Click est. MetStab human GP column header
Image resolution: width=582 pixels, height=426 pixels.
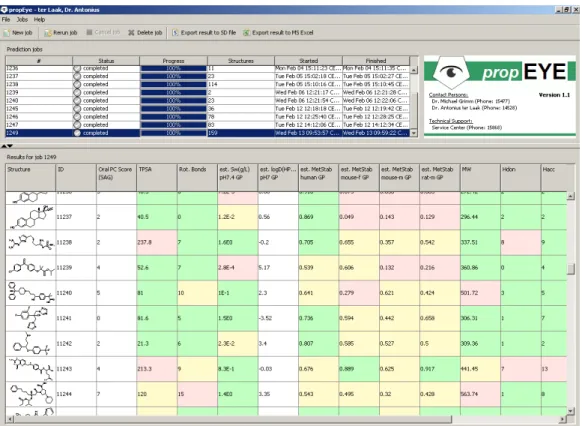coord(318,178)
